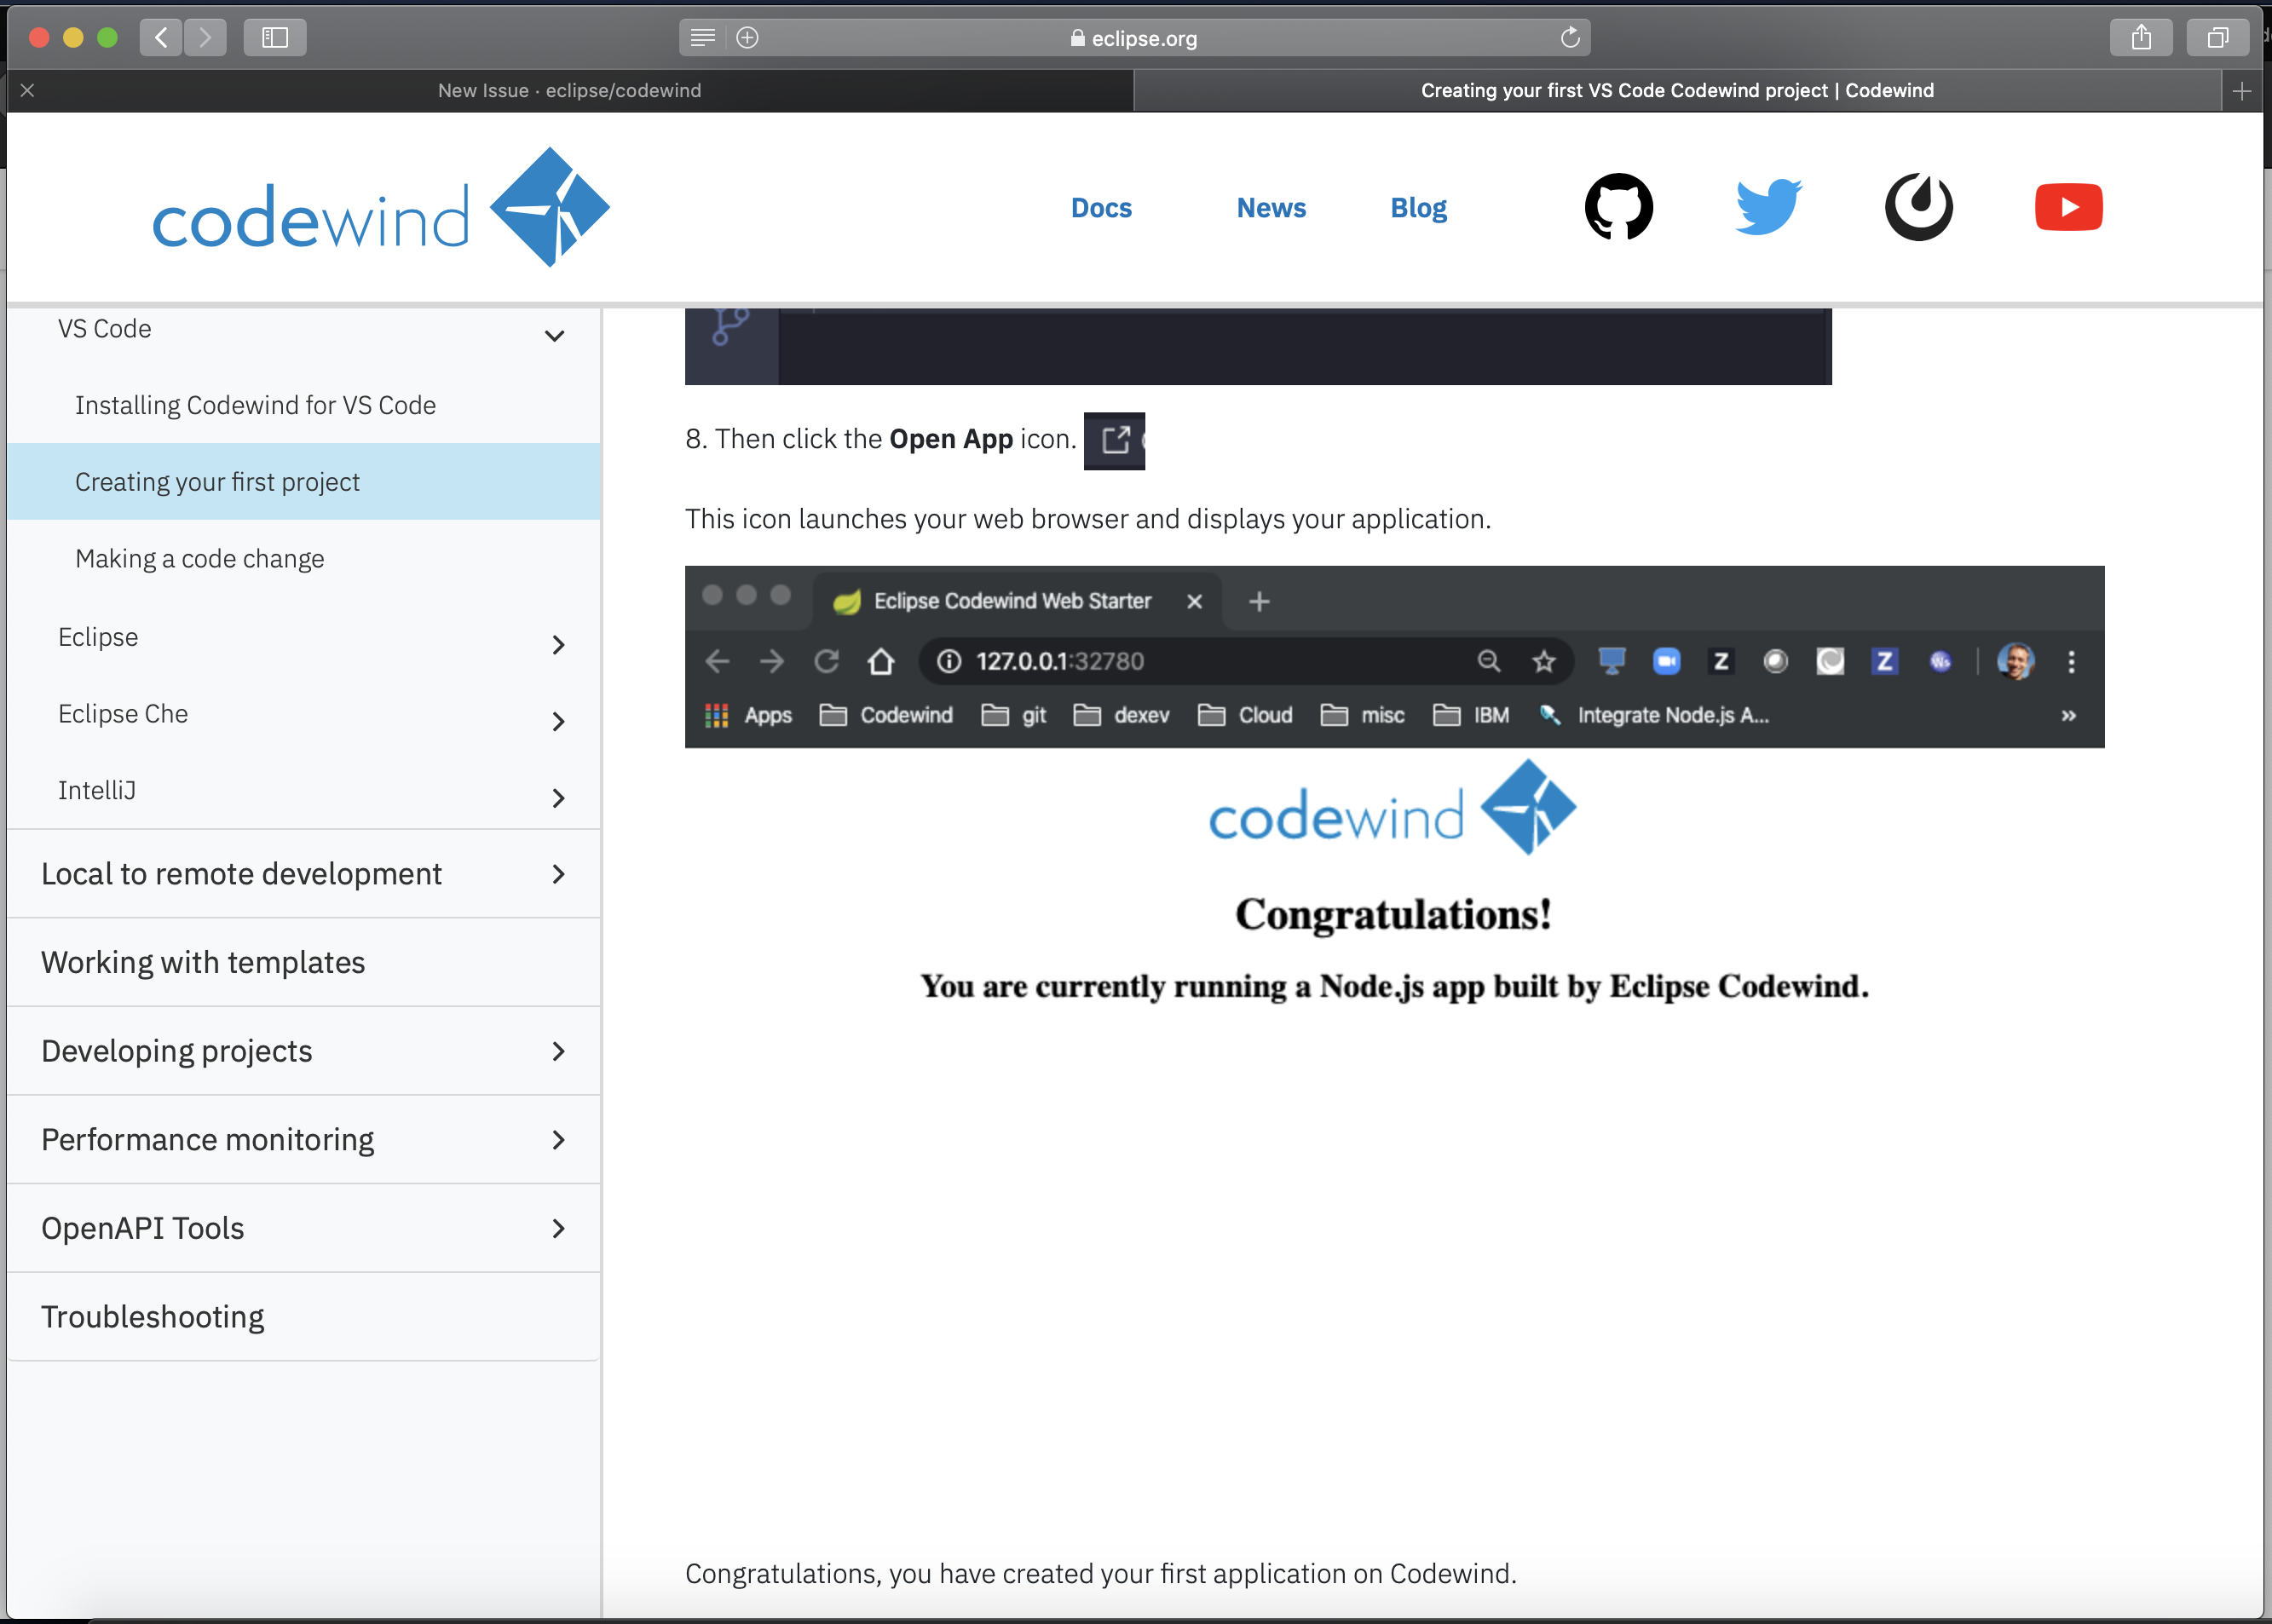
Task: Click the Safari Share icon
Action: [x=2140, y=38]
